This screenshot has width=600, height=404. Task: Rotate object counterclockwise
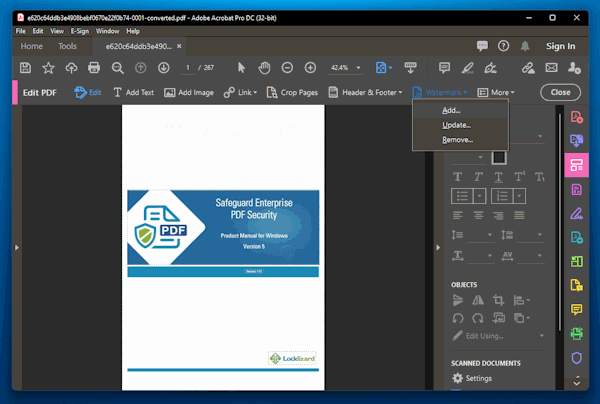pos(458,318)
